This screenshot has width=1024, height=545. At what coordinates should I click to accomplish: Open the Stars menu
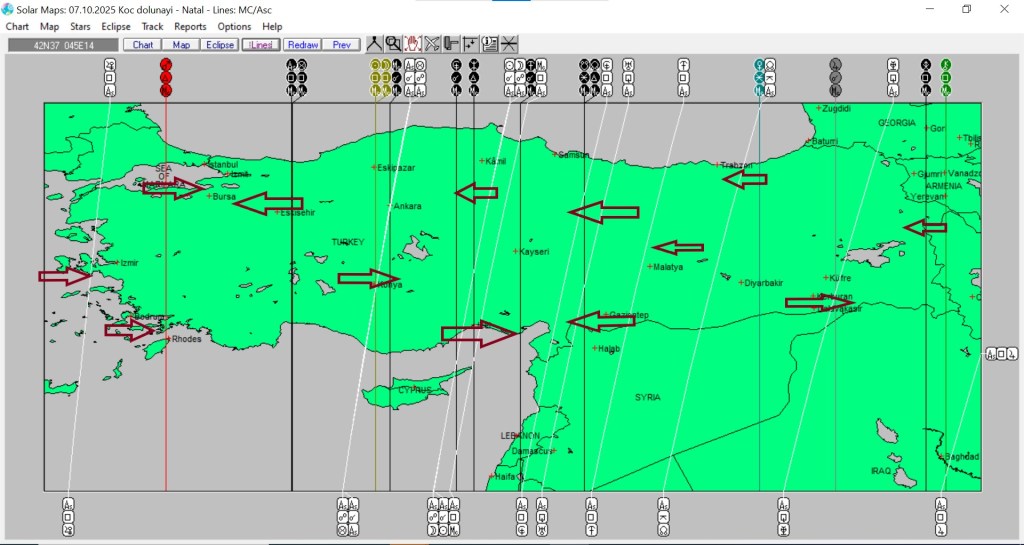tap(80, 26)
